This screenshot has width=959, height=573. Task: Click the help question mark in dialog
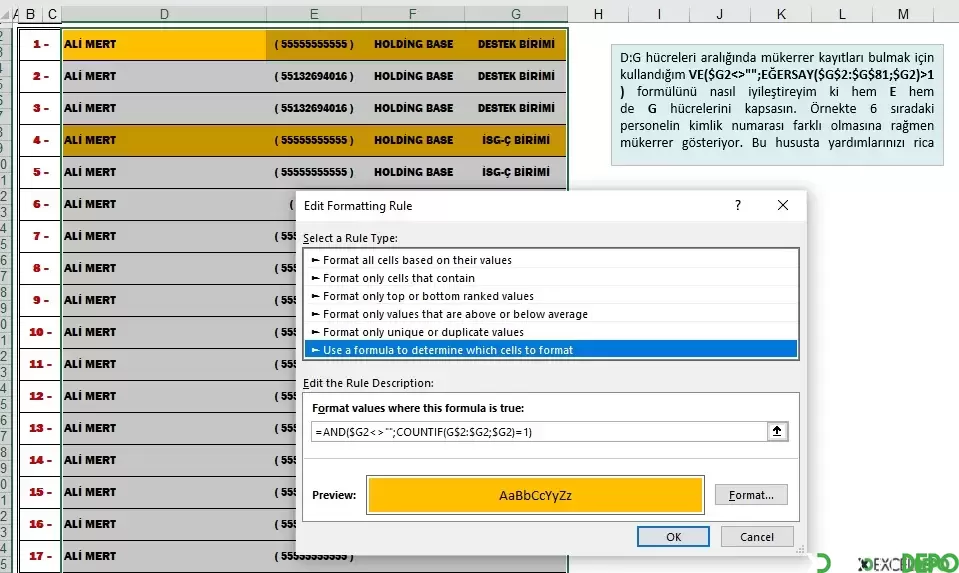click(x=738, y=205)
